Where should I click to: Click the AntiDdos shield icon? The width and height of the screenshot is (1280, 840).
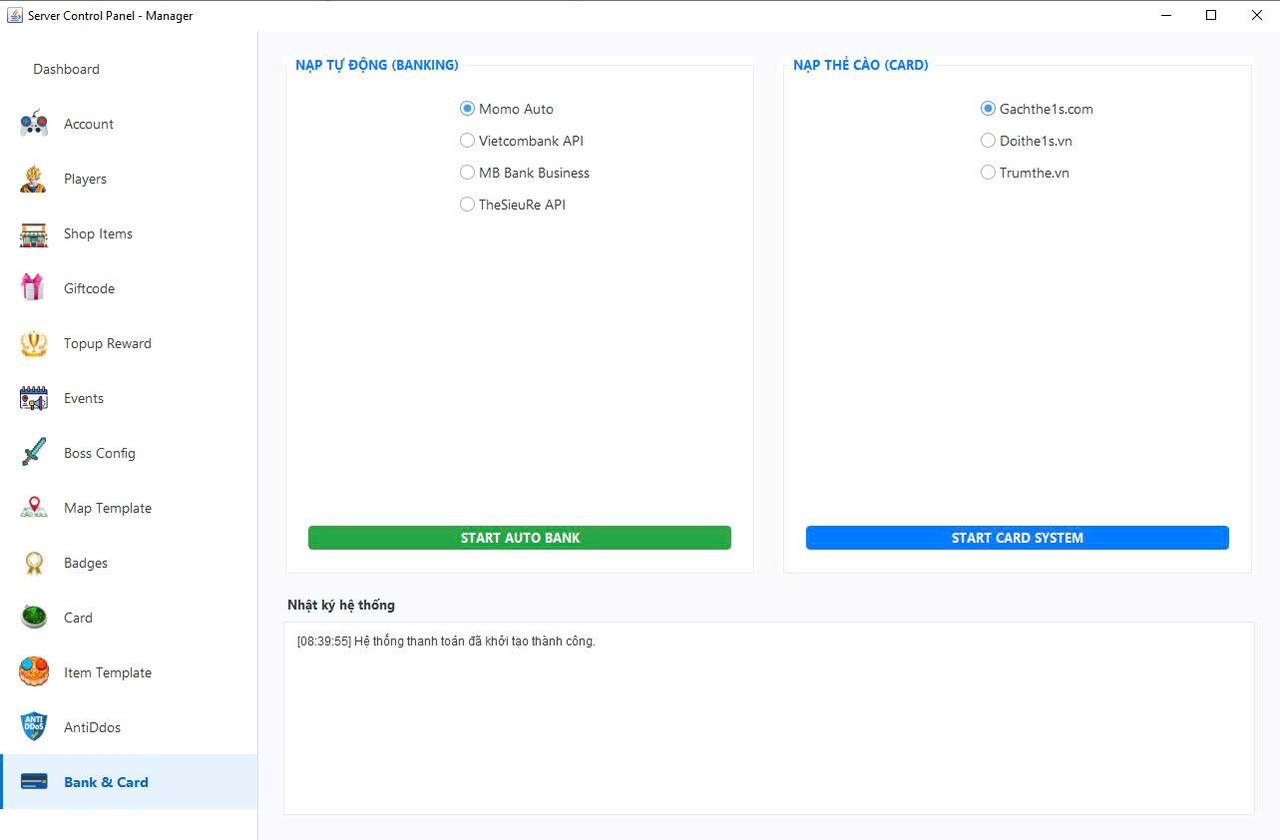(x=34, y=727)
